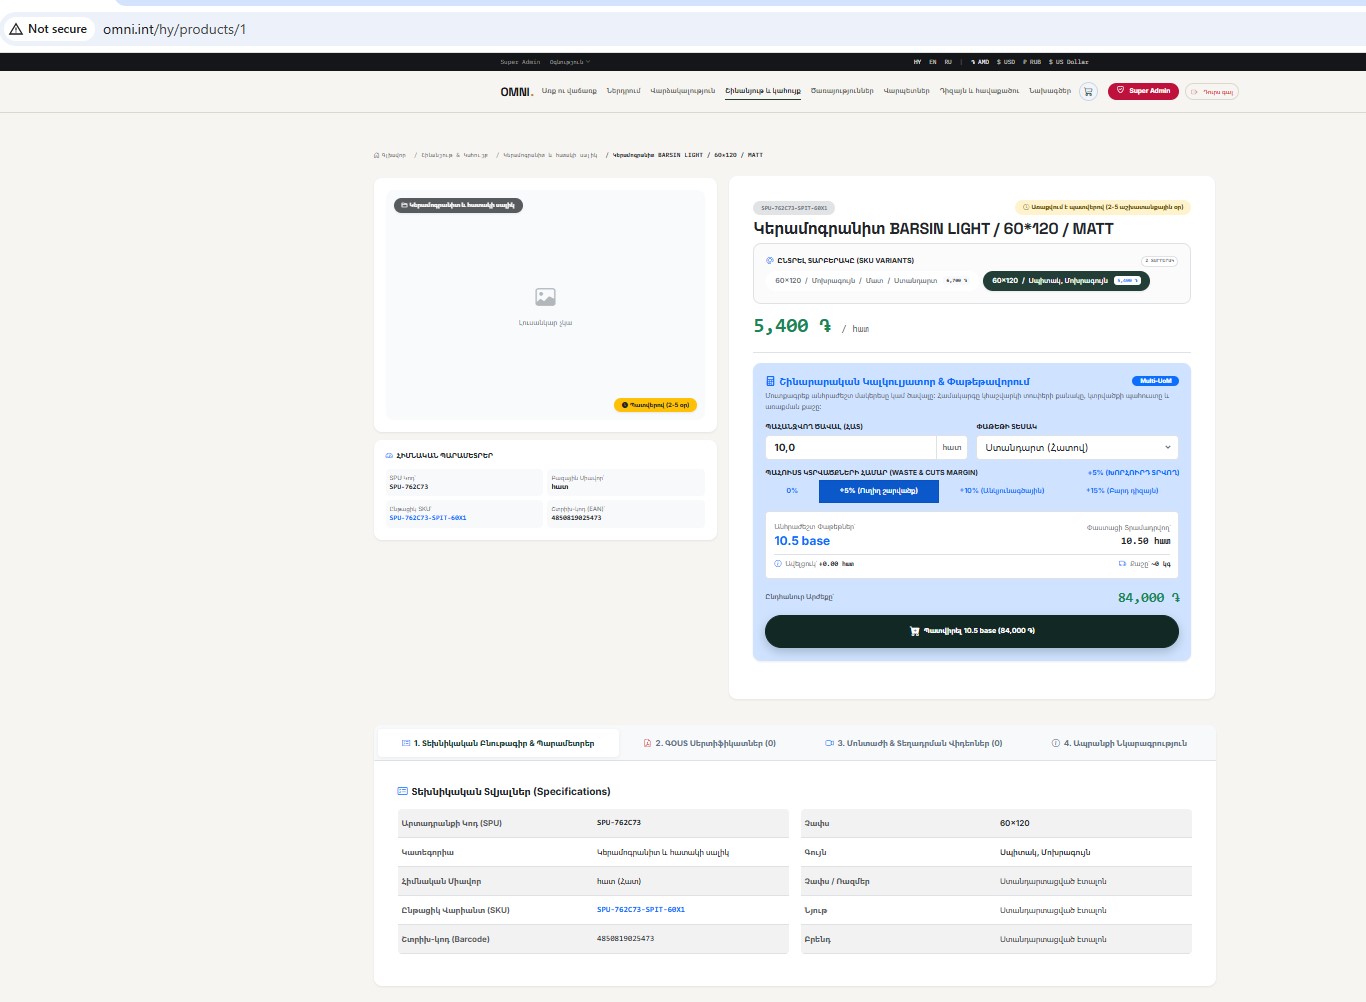Click the SKU VARIANTS section icon

(770, 260)
